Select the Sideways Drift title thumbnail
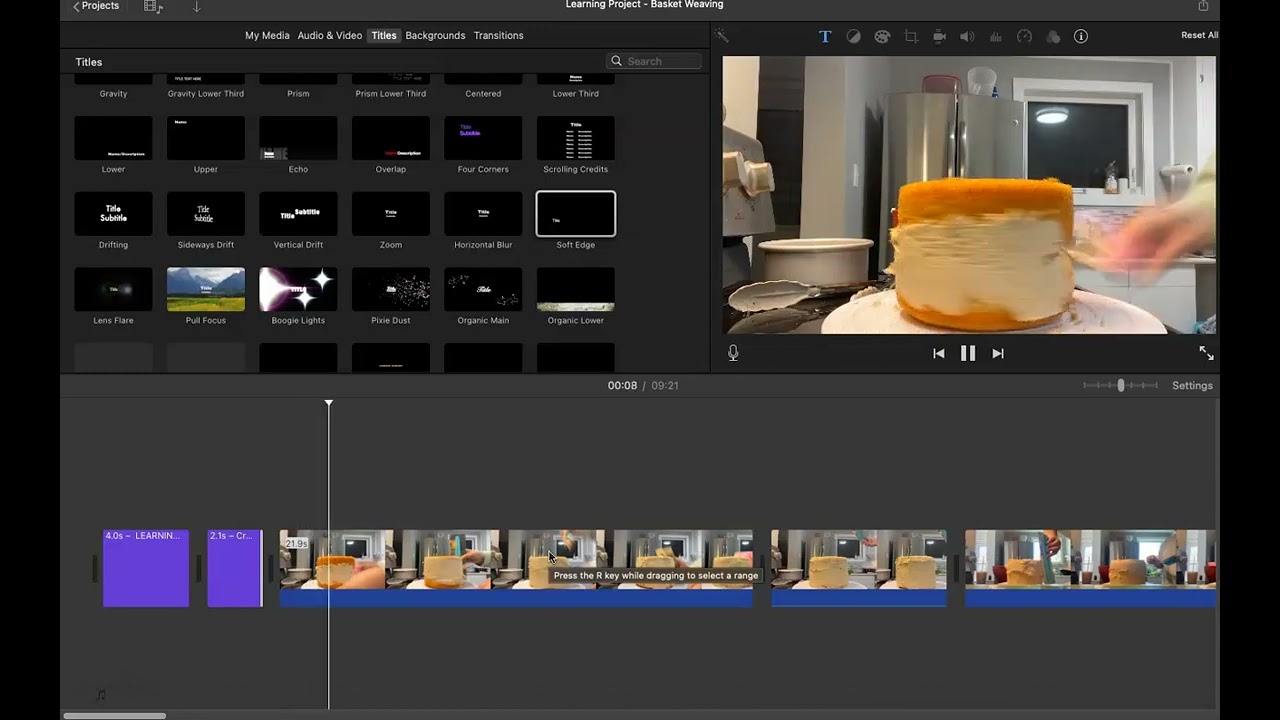This screenshot has height=720, width=1280. point(206,214)
